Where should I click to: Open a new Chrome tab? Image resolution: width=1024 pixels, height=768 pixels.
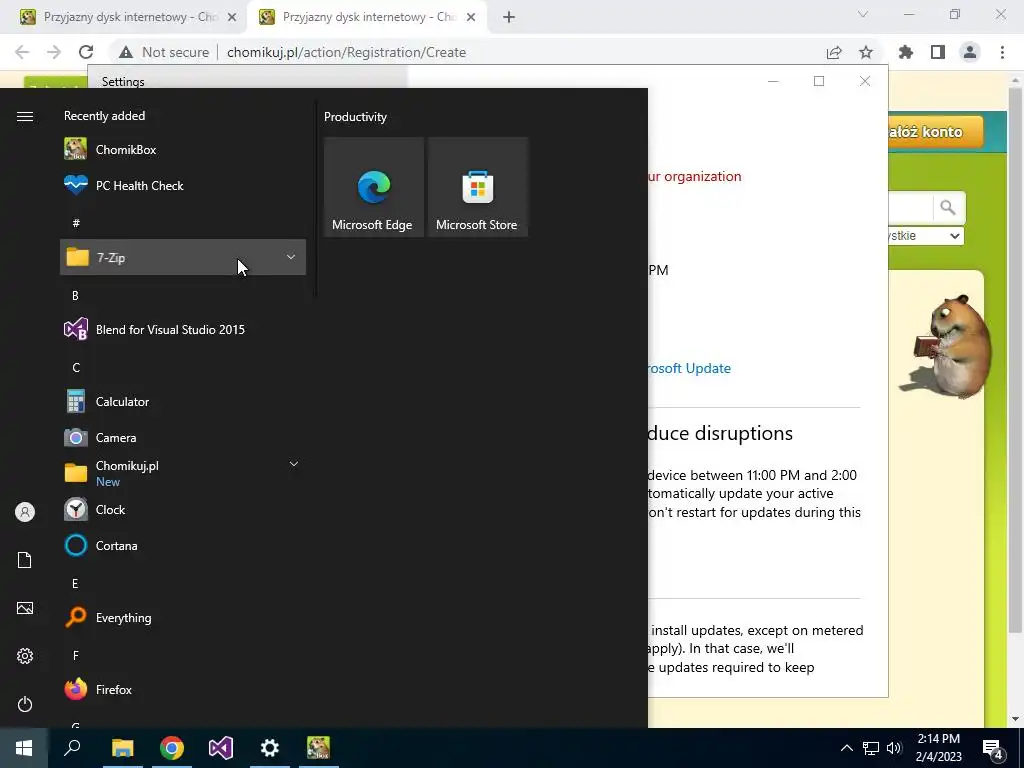coord(509,18)
